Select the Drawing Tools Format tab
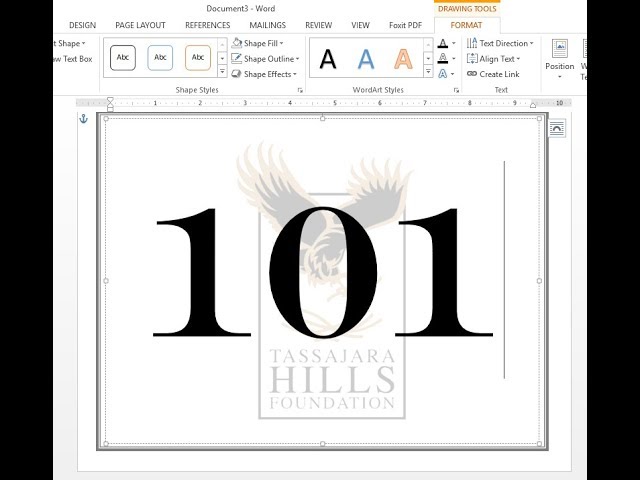This screenshot has height=480, width=640. [x=466, y=25]
